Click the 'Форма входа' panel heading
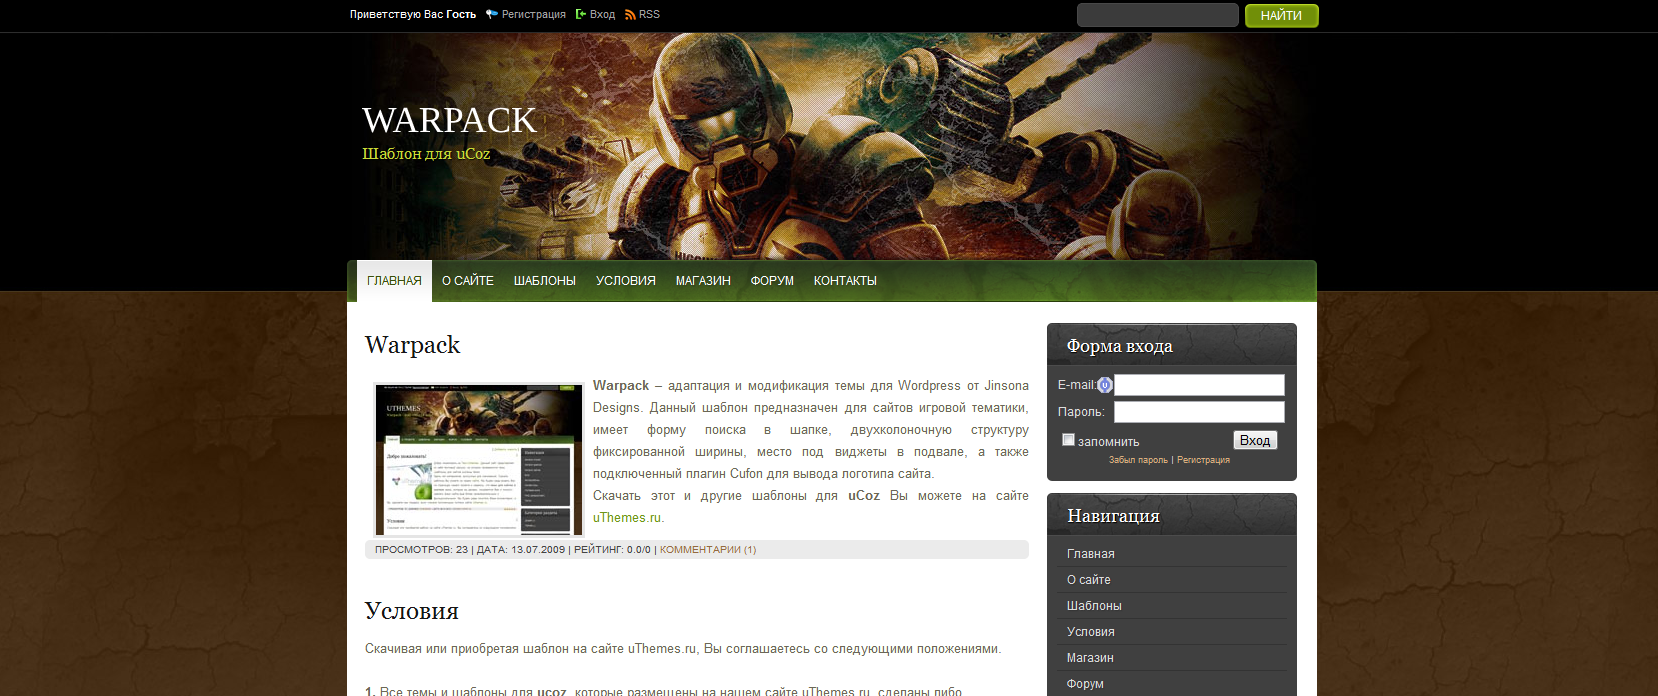 click(1120, 346)
